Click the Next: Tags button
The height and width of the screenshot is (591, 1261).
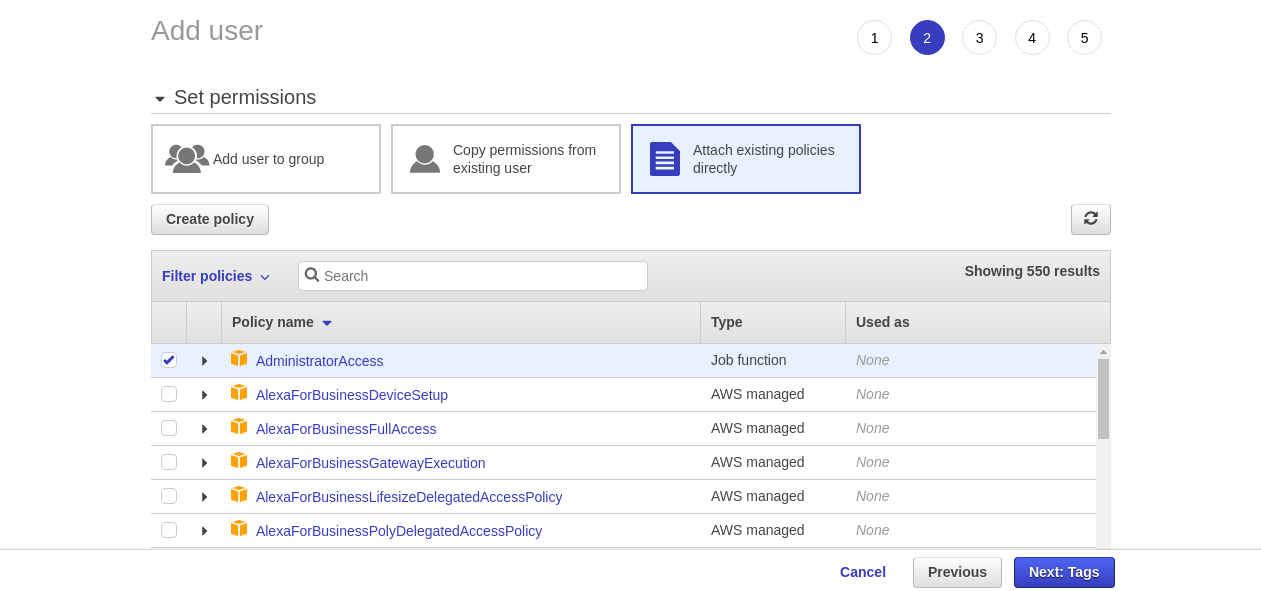1064,572
